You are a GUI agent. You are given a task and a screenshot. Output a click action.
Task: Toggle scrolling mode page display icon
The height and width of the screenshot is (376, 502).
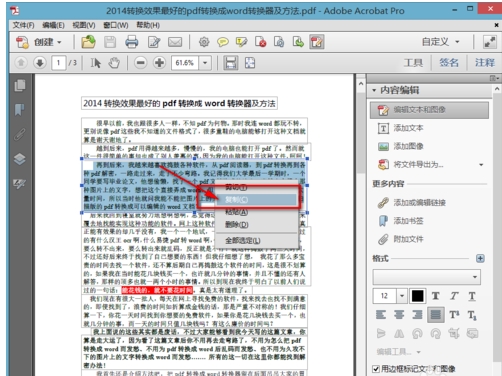click(231, 63)
